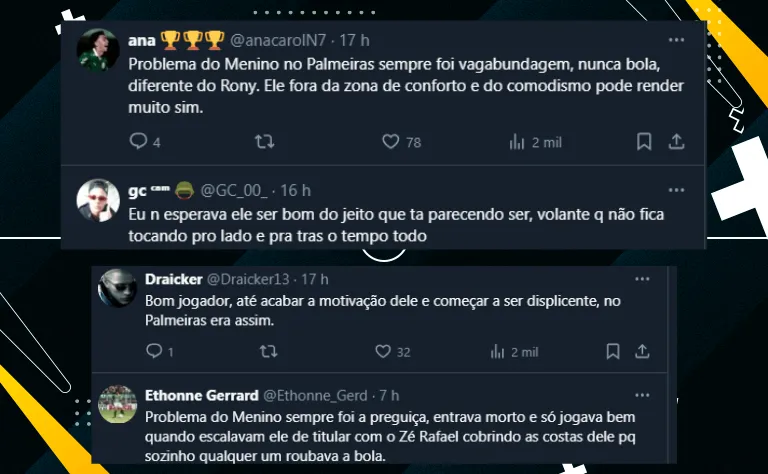
Task: Retweet Draicker's tweet
Action: coord(268,351)
